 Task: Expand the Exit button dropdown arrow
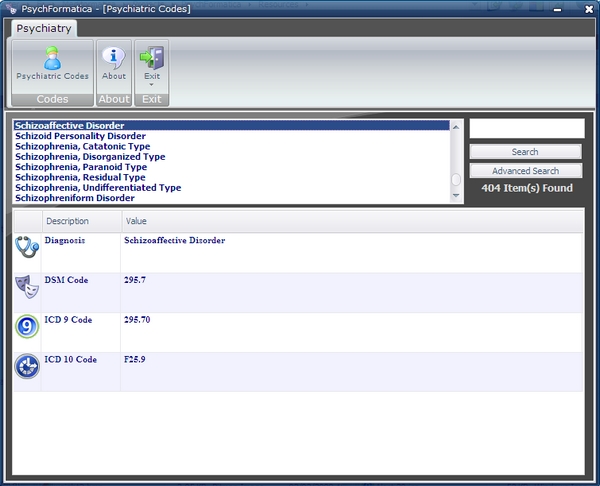pyautogui.click(x=152, y=85)
